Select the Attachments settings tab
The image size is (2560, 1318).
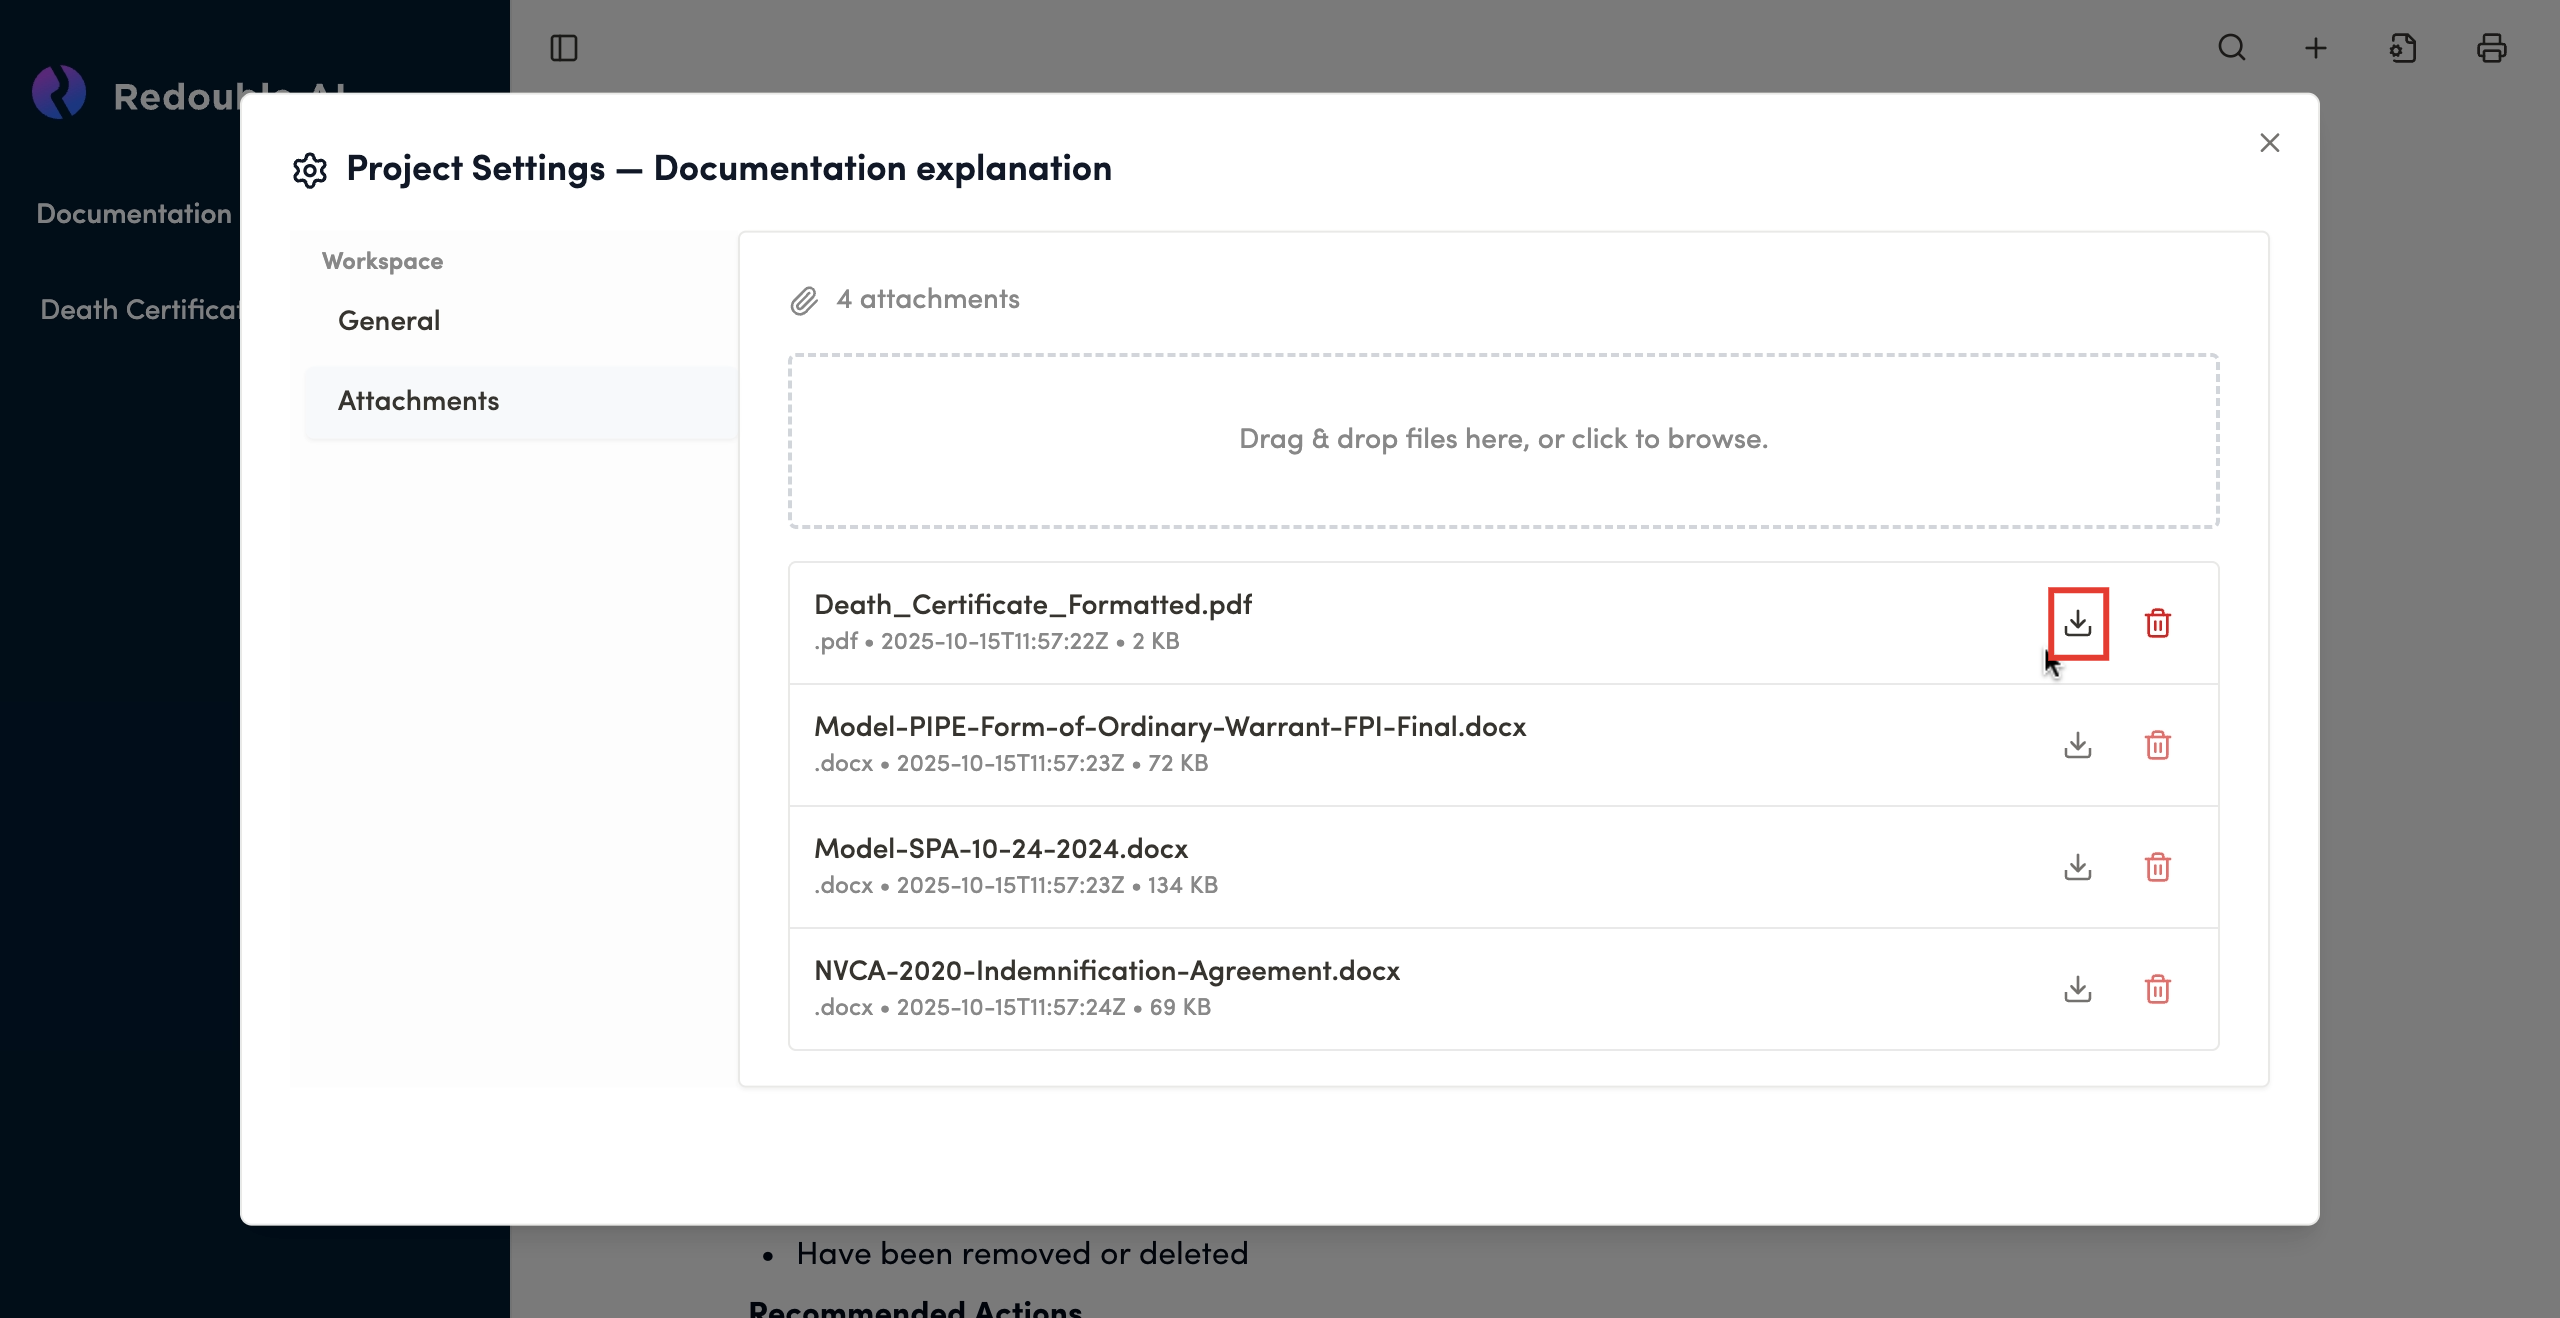418,401
